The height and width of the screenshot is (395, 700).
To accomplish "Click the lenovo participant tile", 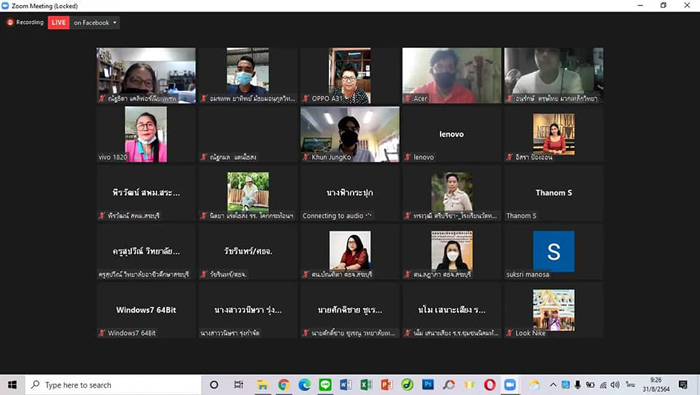I will coord(452,134).
